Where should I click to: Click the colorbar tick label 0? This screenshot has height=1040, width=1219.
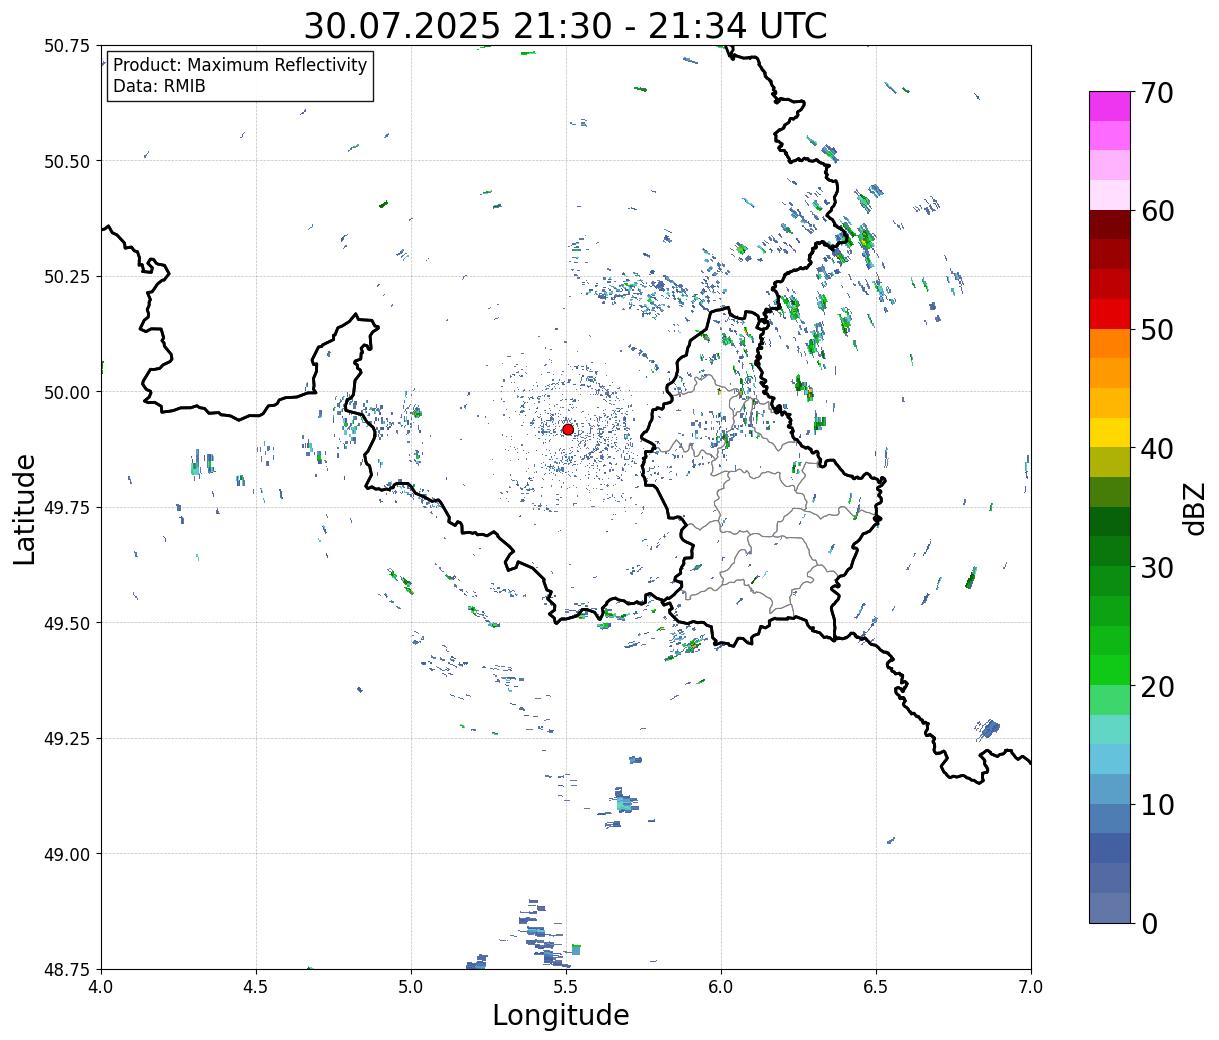coord(1149,923)
